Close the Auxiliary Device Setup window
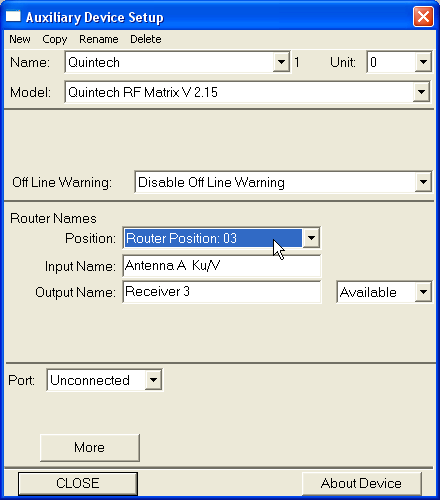 point(423,16)
